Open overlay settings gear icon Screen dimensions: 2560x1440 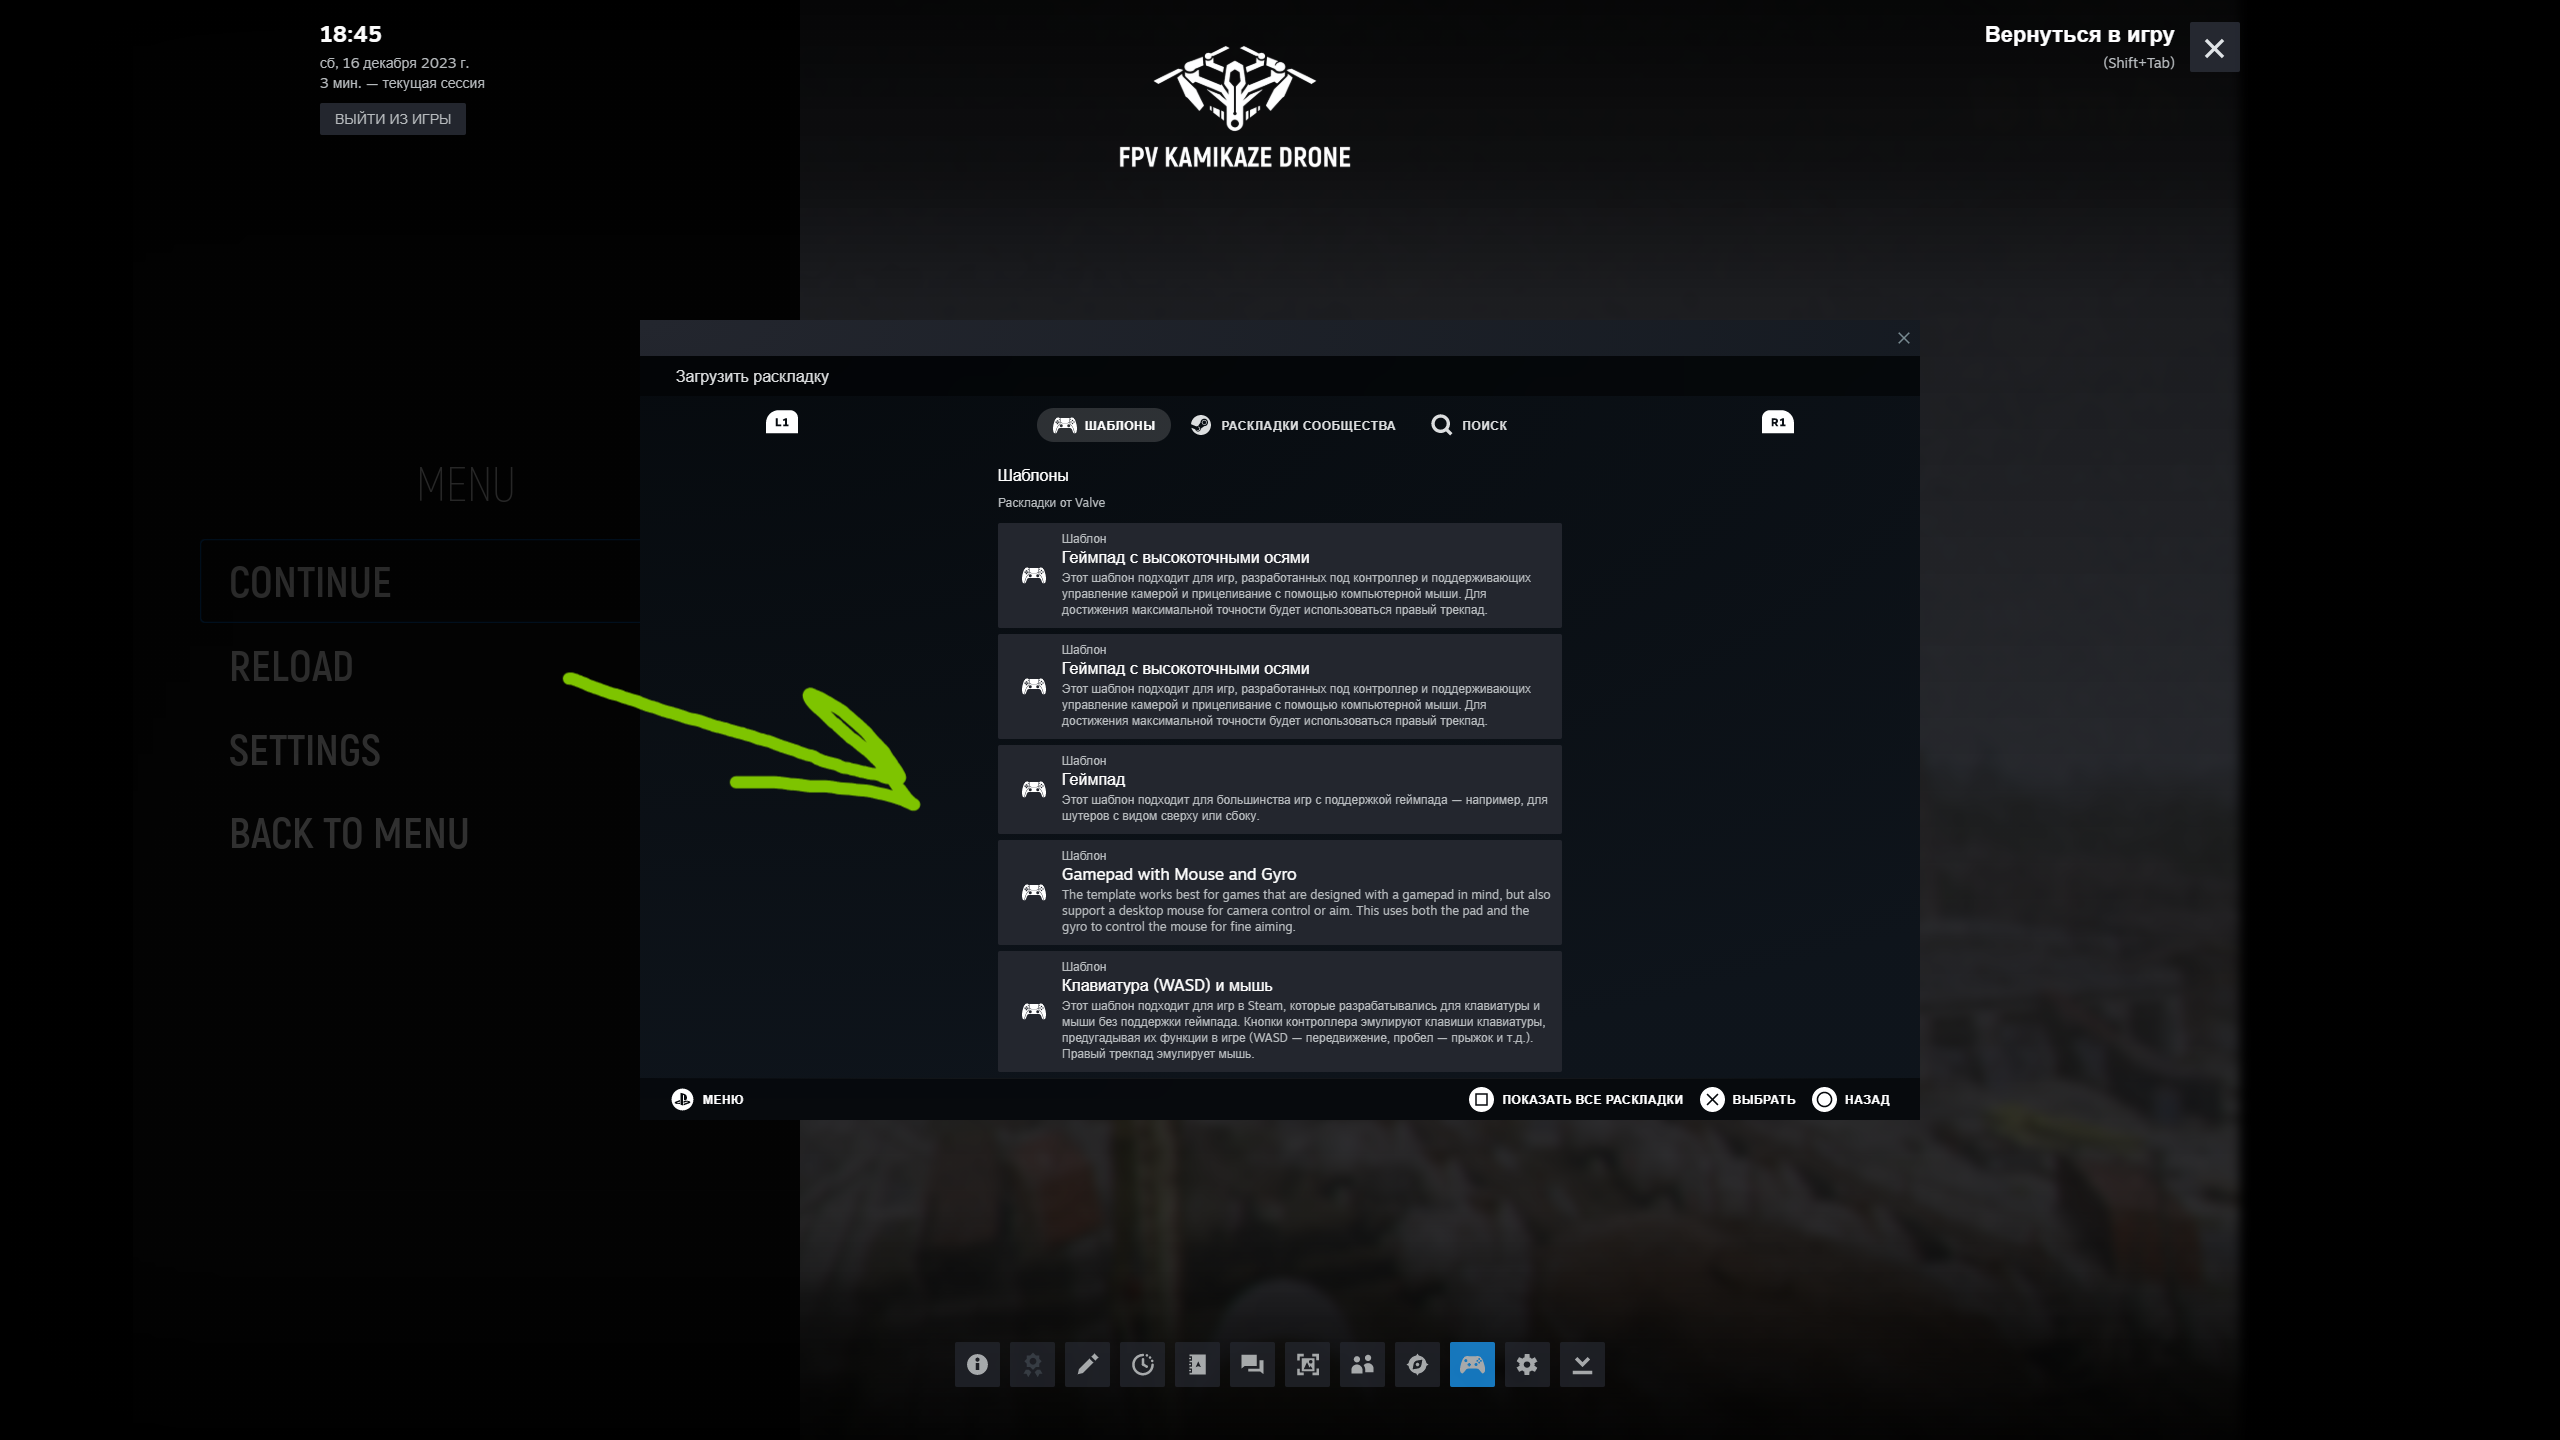tap(1527, 1364)
